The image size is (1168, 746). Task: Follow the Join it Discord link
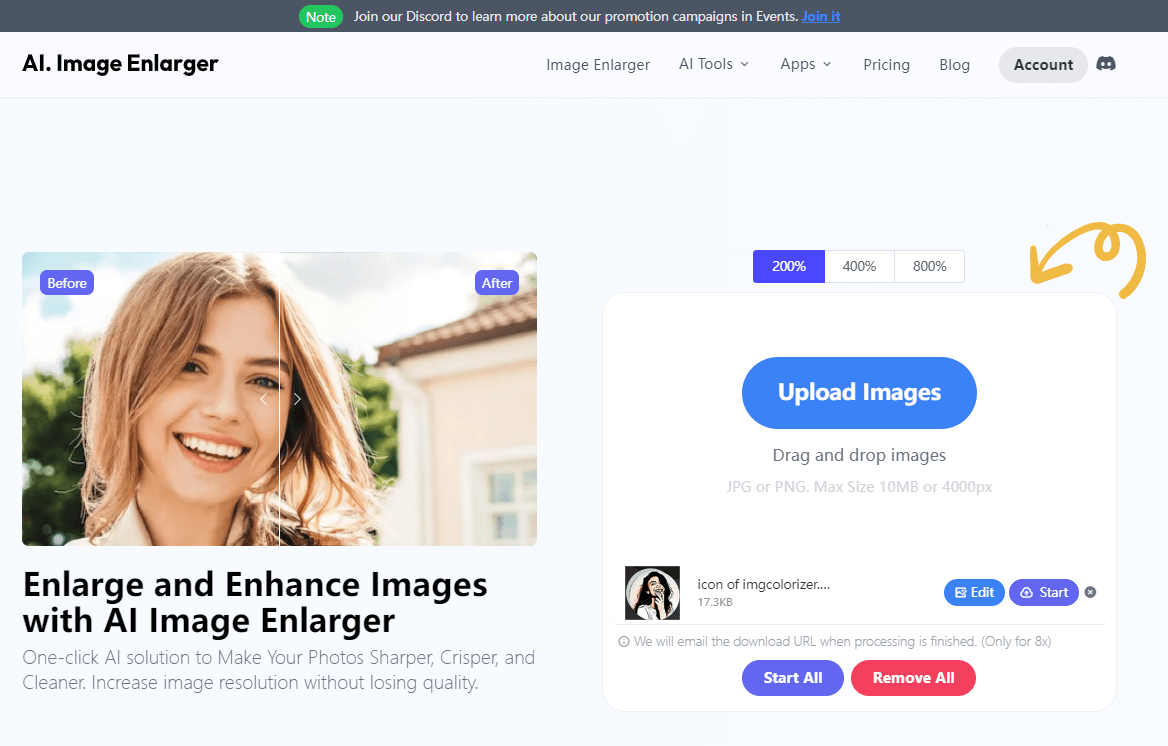click(x=820, y=16)
